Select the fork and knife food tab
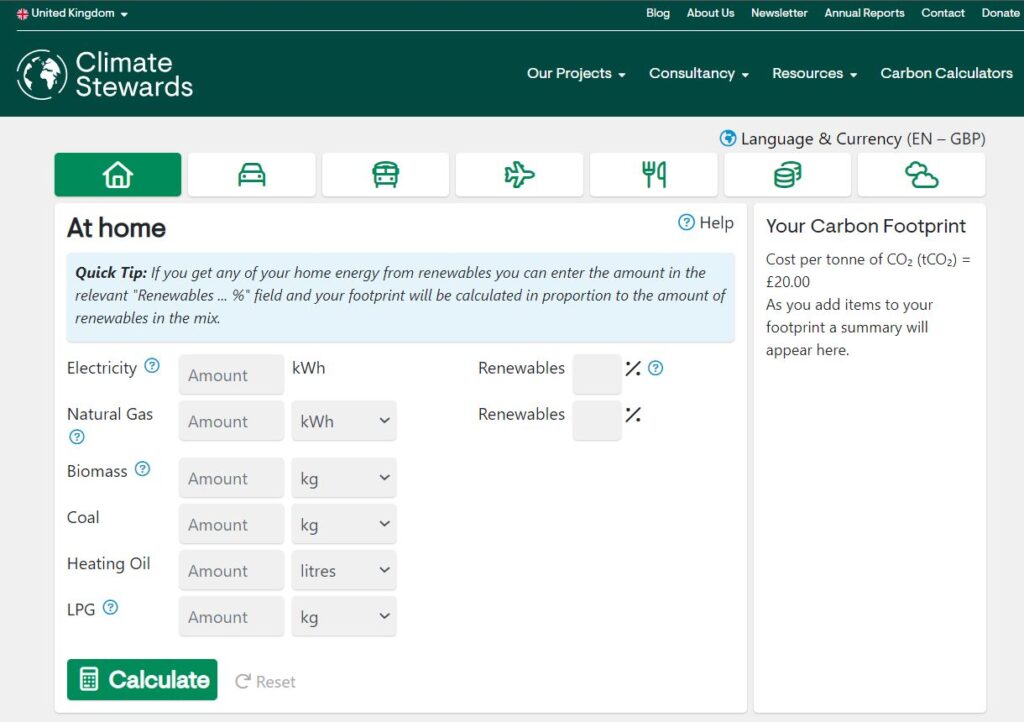Image resolution: width=1024 pixels, height=722 pixels. coord(653,174)
